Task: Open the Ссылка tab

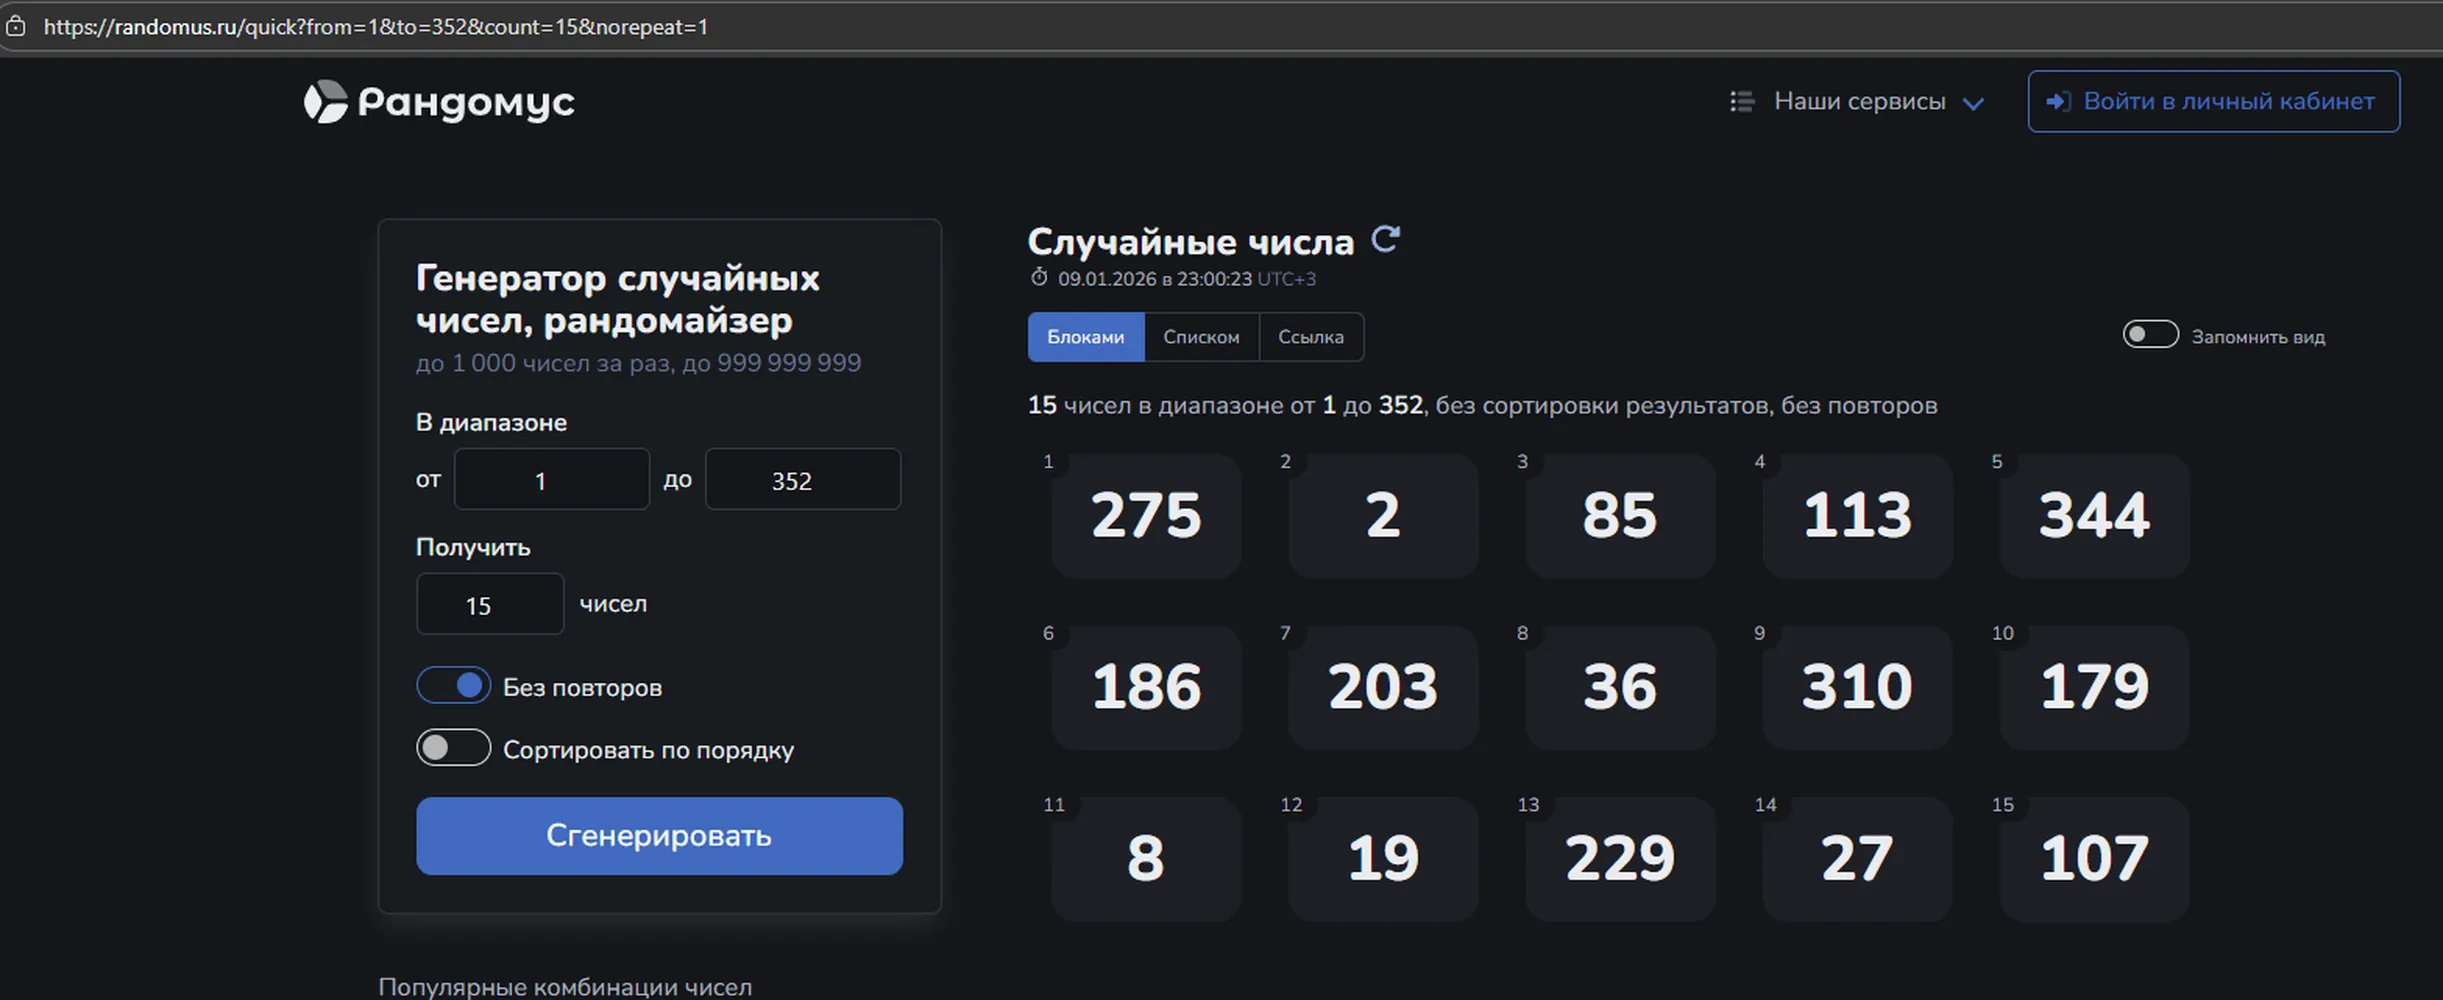Action: 1311,337
